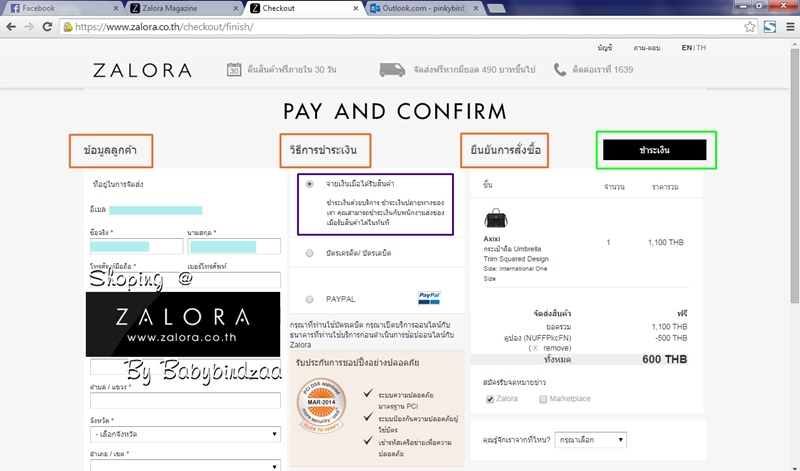Minimize the browser window

click(743, 6)
